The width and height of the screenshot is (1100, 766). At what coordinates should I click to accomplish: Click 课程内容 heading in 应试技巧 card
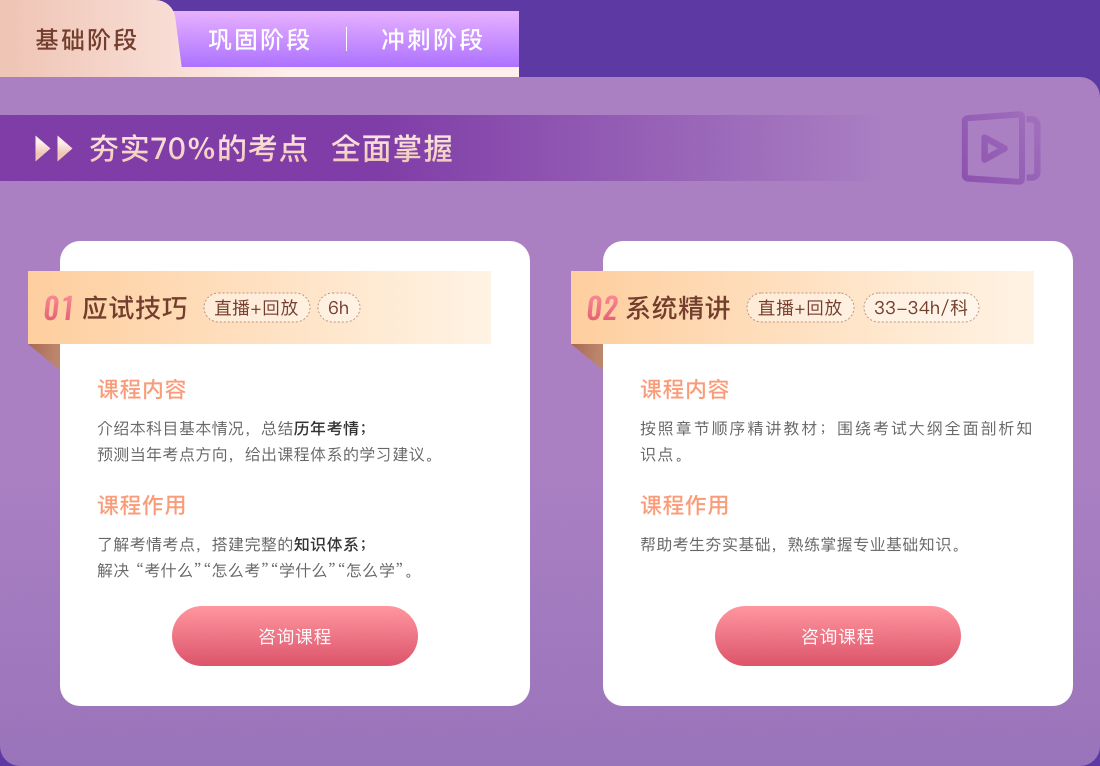[x=142, y=389]
